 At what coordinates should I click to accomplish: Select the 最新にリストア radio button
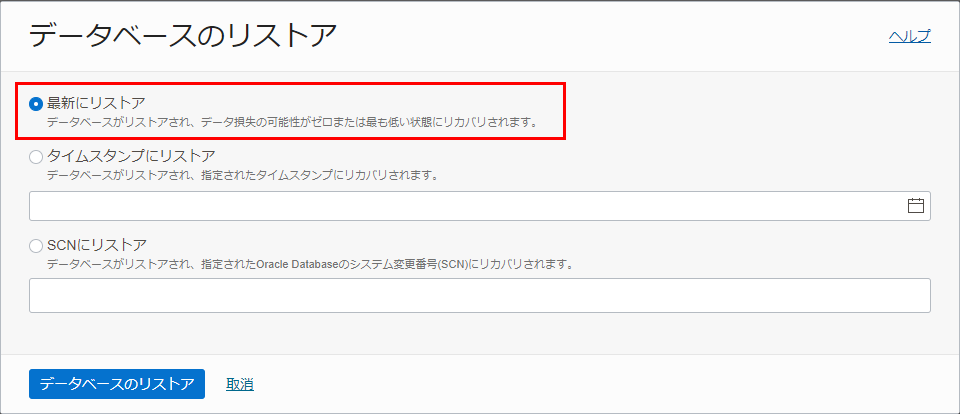click(x=37, y=103)
